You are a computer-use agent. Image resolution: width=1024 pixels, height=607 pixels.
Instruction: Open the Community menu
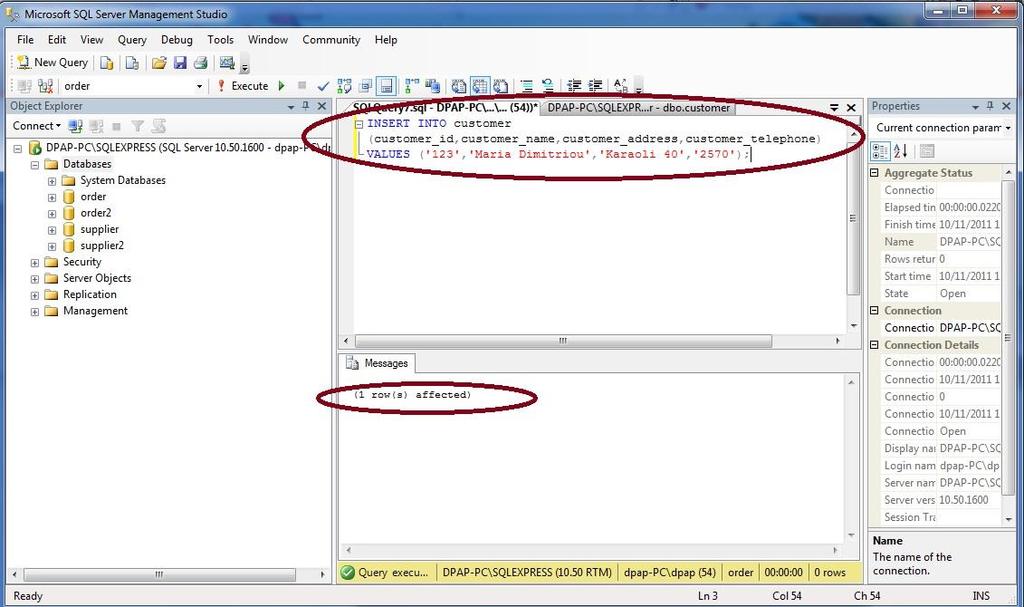331,40
